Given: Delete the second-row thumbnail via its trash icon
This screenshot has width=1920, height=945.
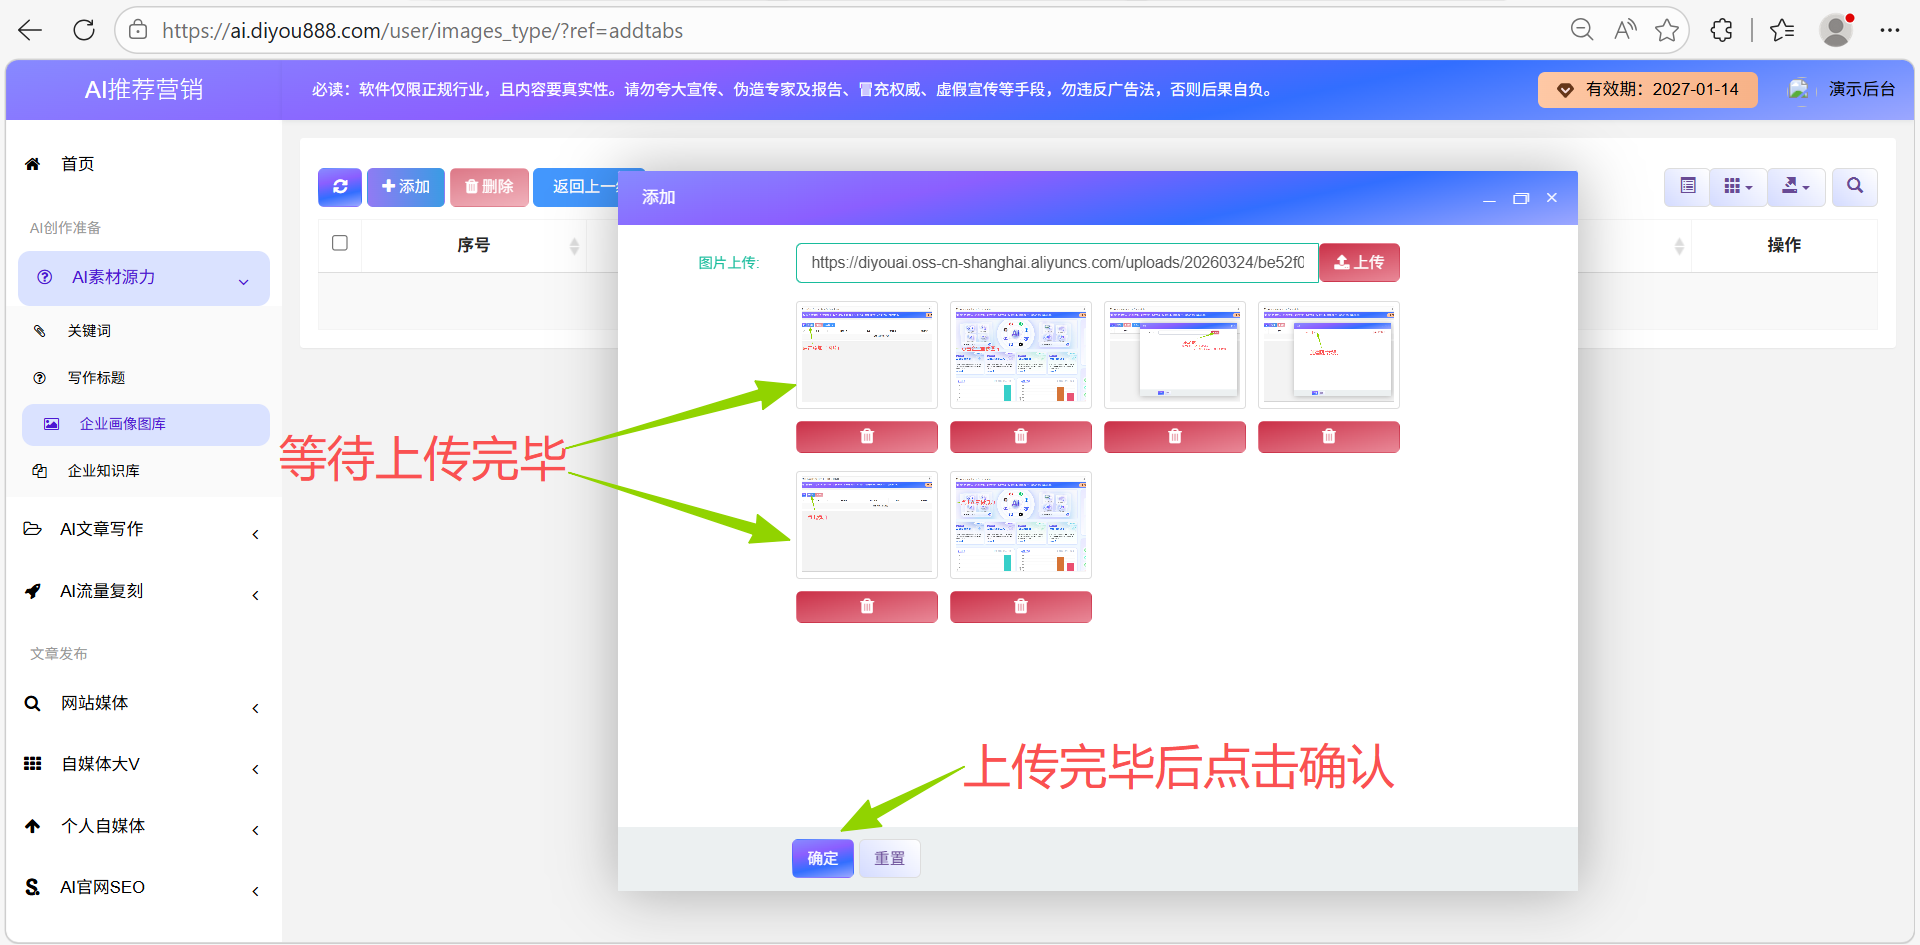Looking at the screenshot, I should [x=866, y=607].
